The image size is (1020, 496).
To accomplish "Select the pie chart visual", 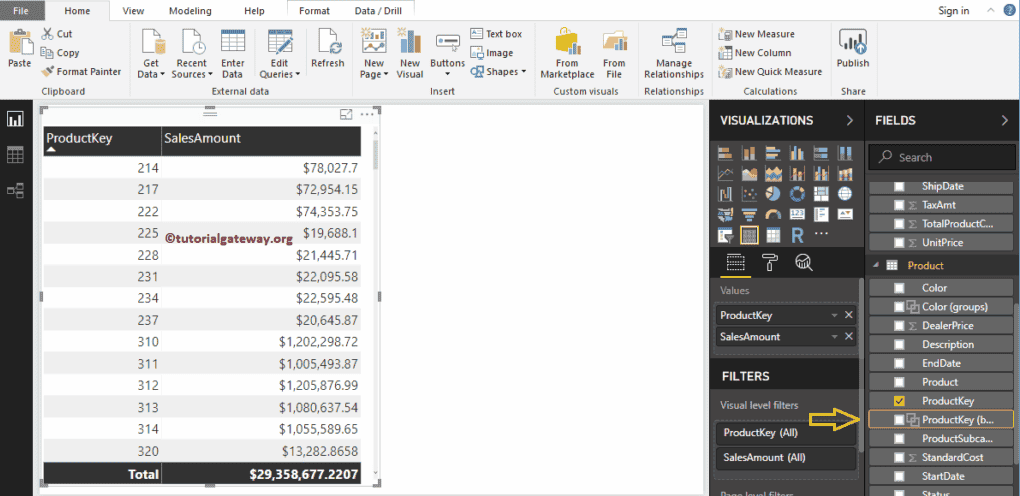I will tap(773, 194).
